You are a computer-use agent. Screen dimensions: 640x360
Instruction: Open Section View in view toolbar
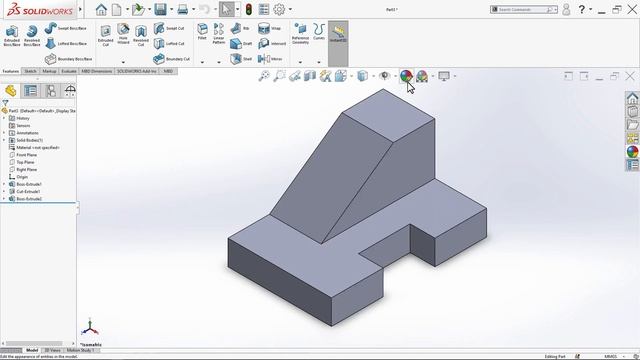(x=310, y=76)
